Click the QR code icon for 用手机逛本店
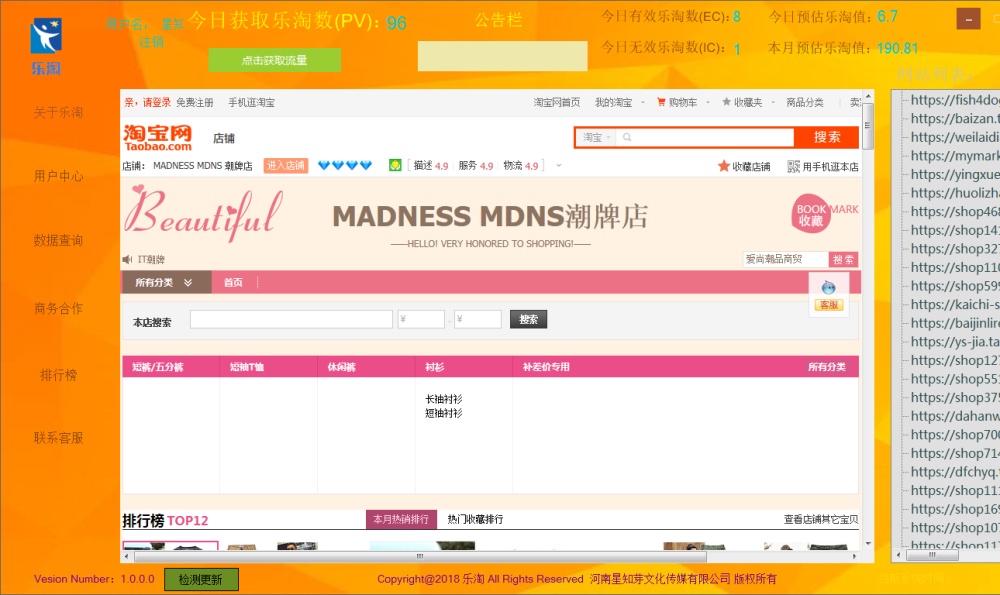The width and height of the screenshot is (1000, 595). tap(793, 166)
